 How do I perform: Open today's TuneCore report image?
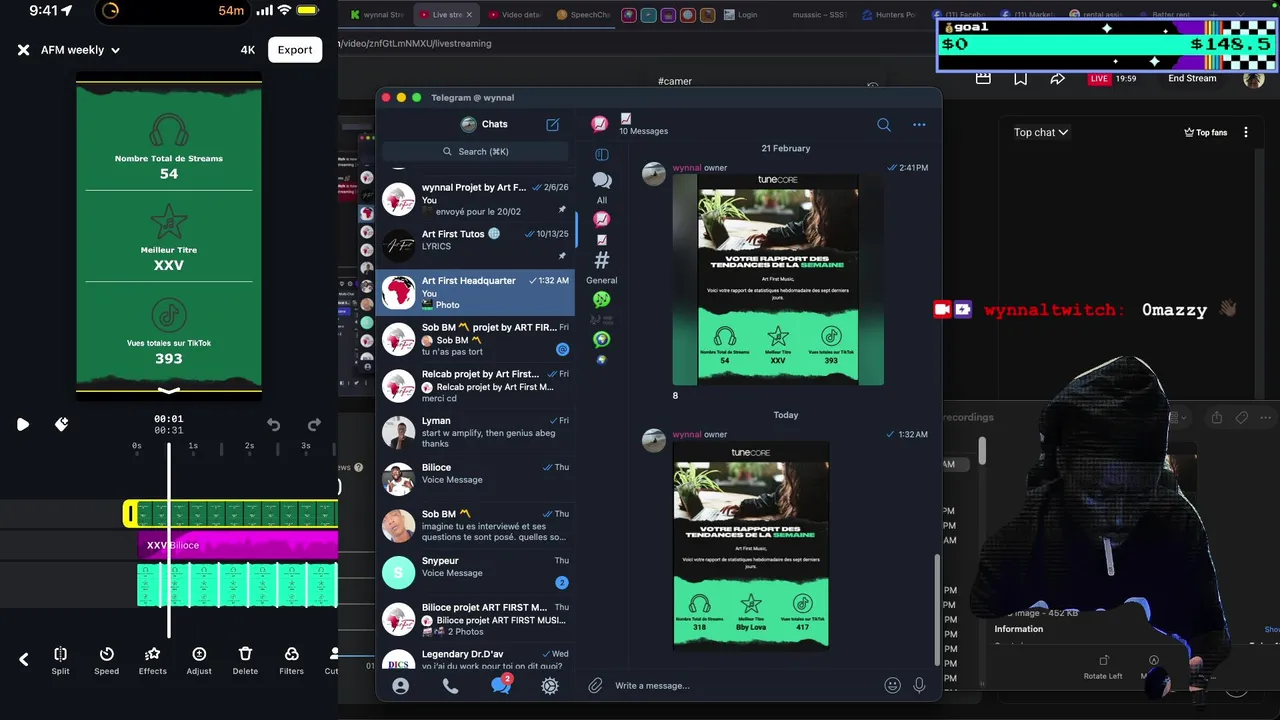coord(751,546)
